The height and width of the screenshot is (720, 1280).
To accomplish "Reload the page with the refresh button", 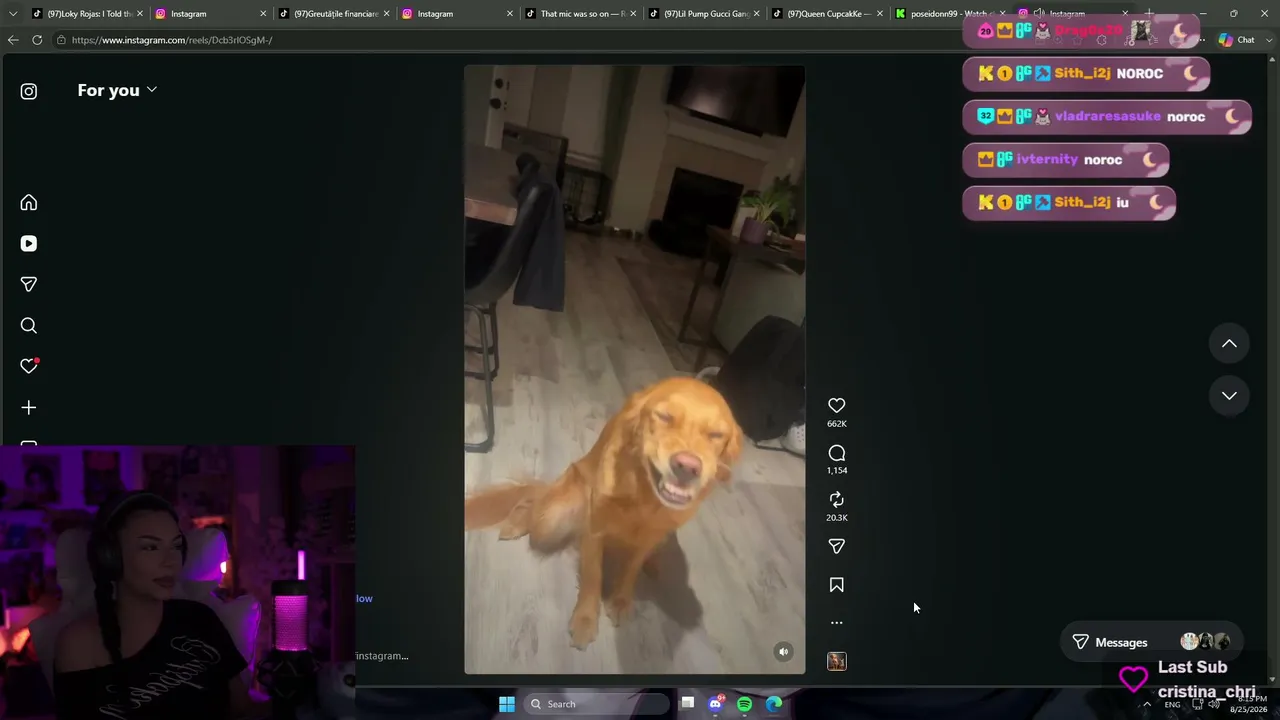I will [37, 40].
